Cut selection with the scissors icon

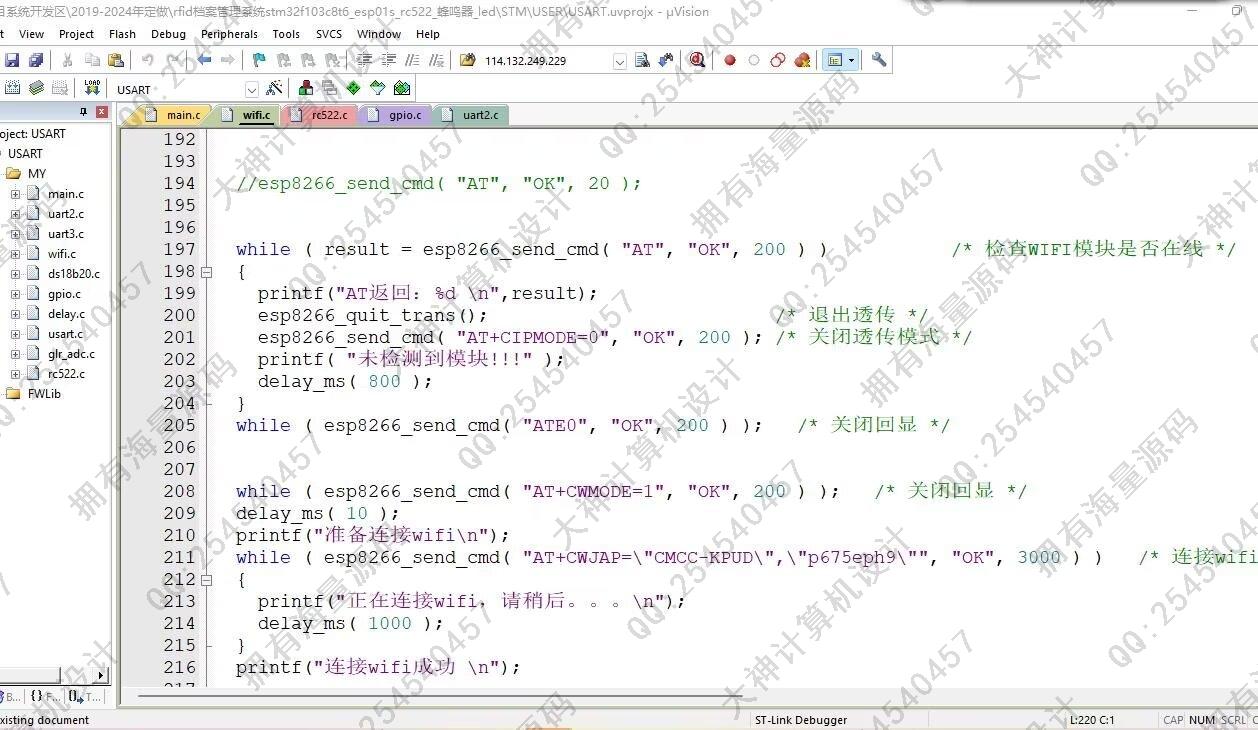(x=68, y=60)
